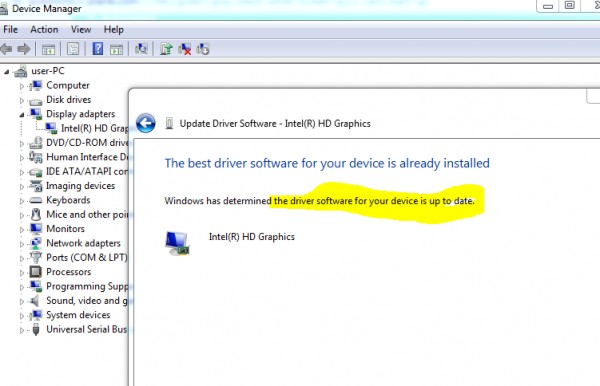This screenshot has width=600, height=386.
Task: Select the Computer tree label
Action: coord(68,85)
